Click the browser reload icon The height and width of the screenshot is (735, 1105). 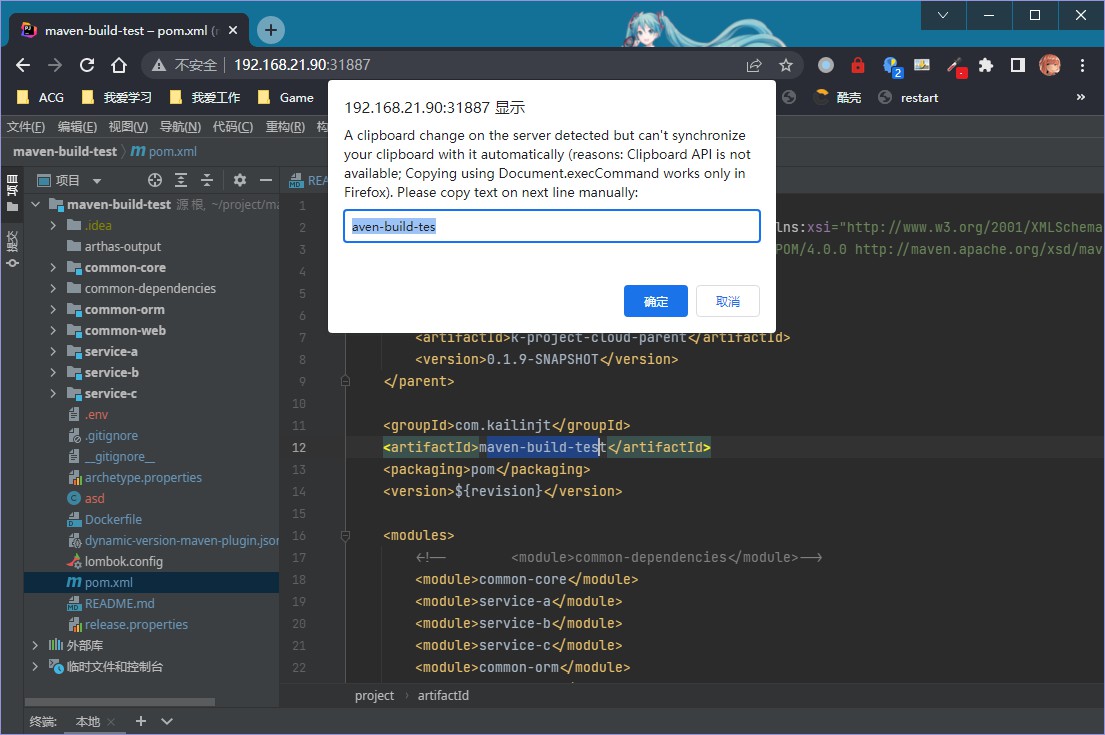tap(87, 65)
